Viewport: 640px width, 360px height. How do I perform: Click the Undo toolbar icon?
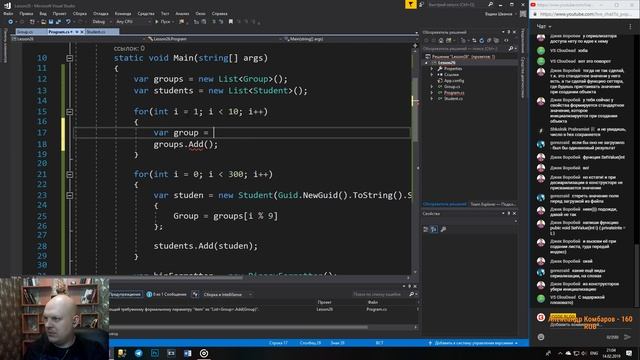(x=68, y=22)
